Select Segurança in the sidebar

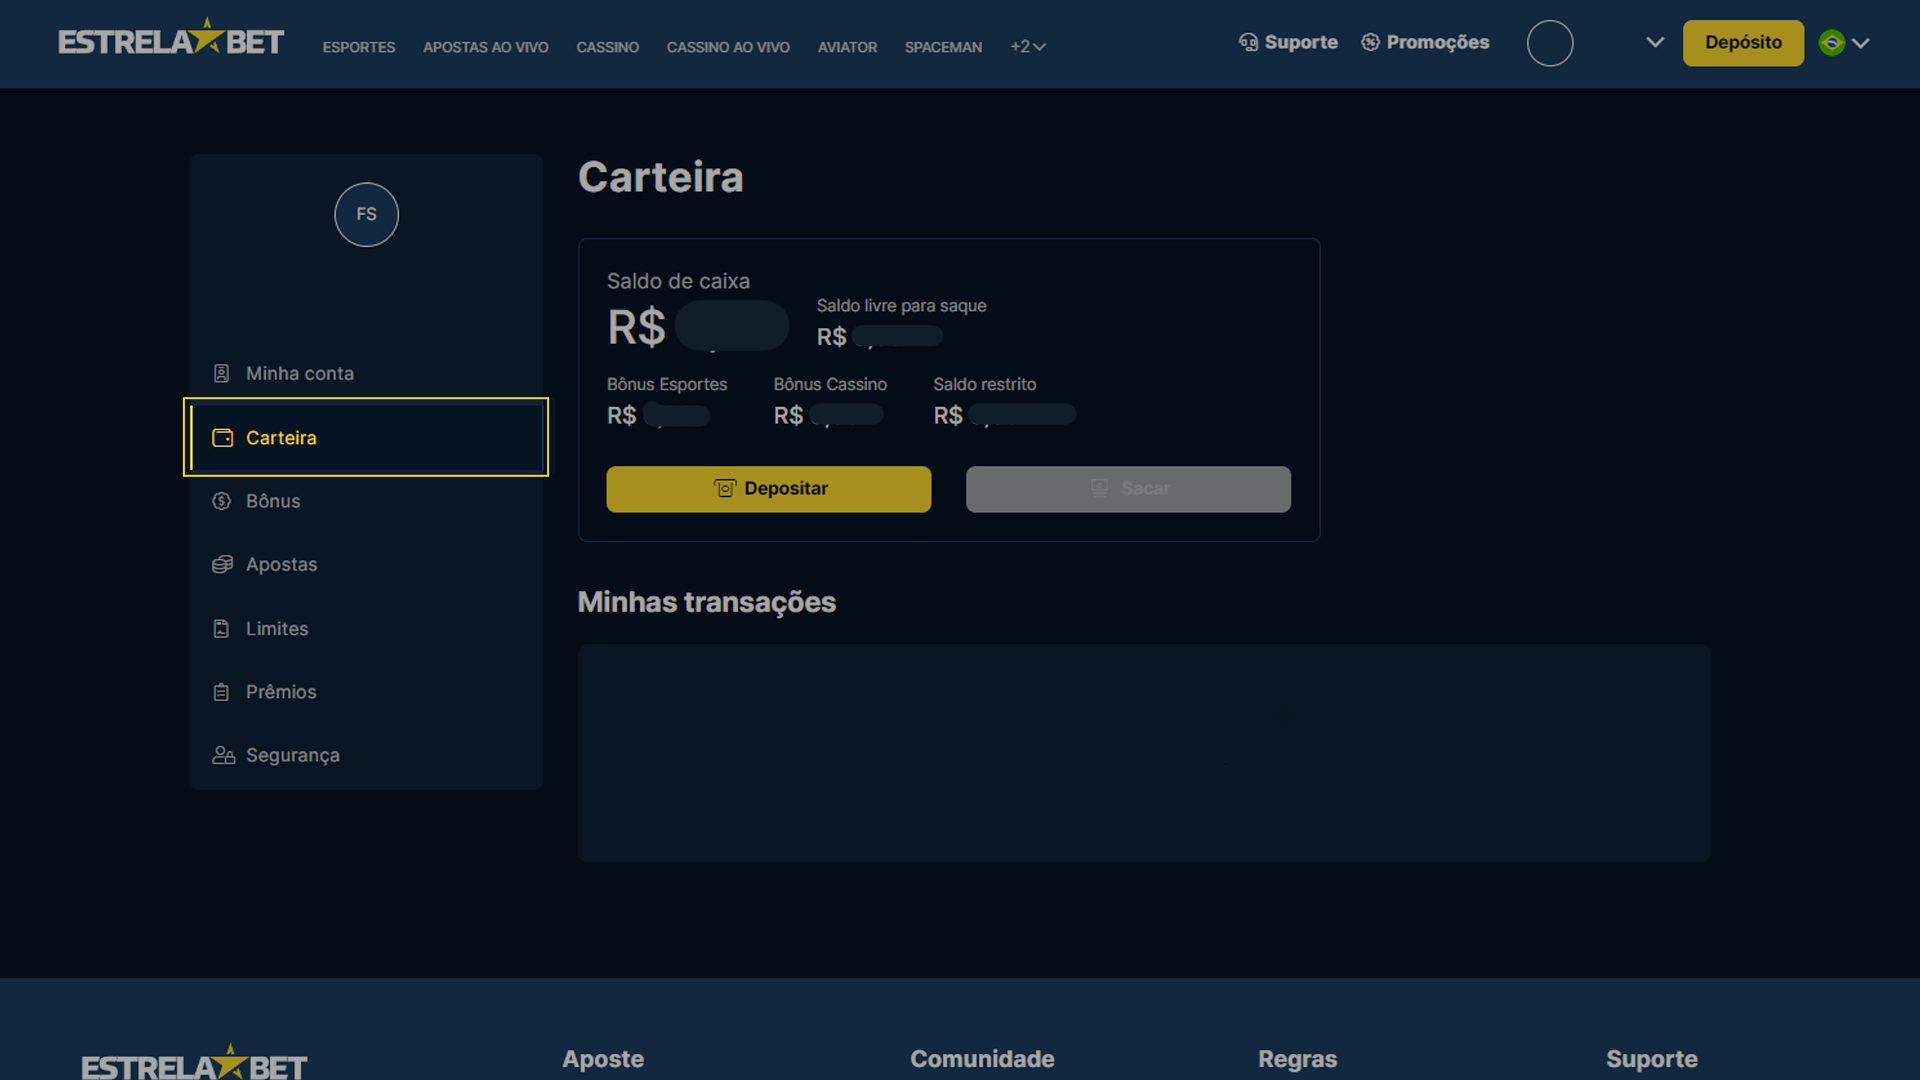pyautogui.click(x=366, y=755)
